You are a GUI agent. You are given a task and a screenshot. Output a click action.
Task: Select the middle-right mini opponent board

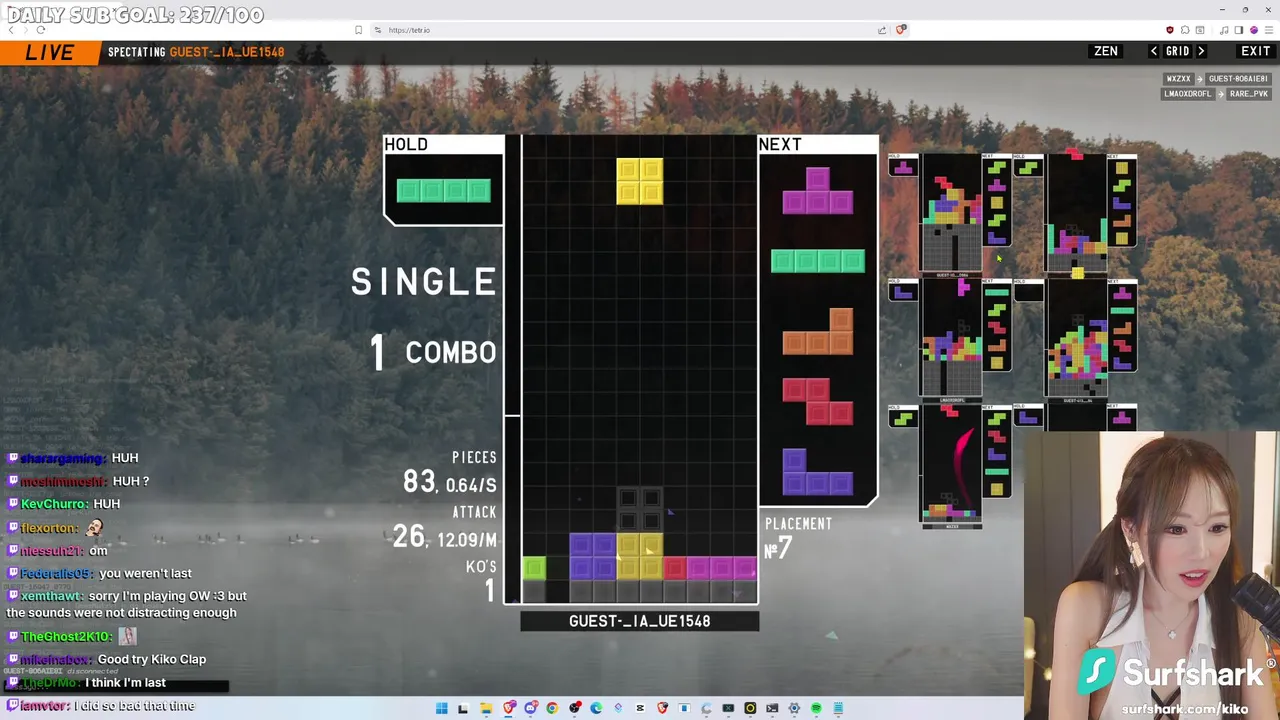click(x=1076, y=338)
